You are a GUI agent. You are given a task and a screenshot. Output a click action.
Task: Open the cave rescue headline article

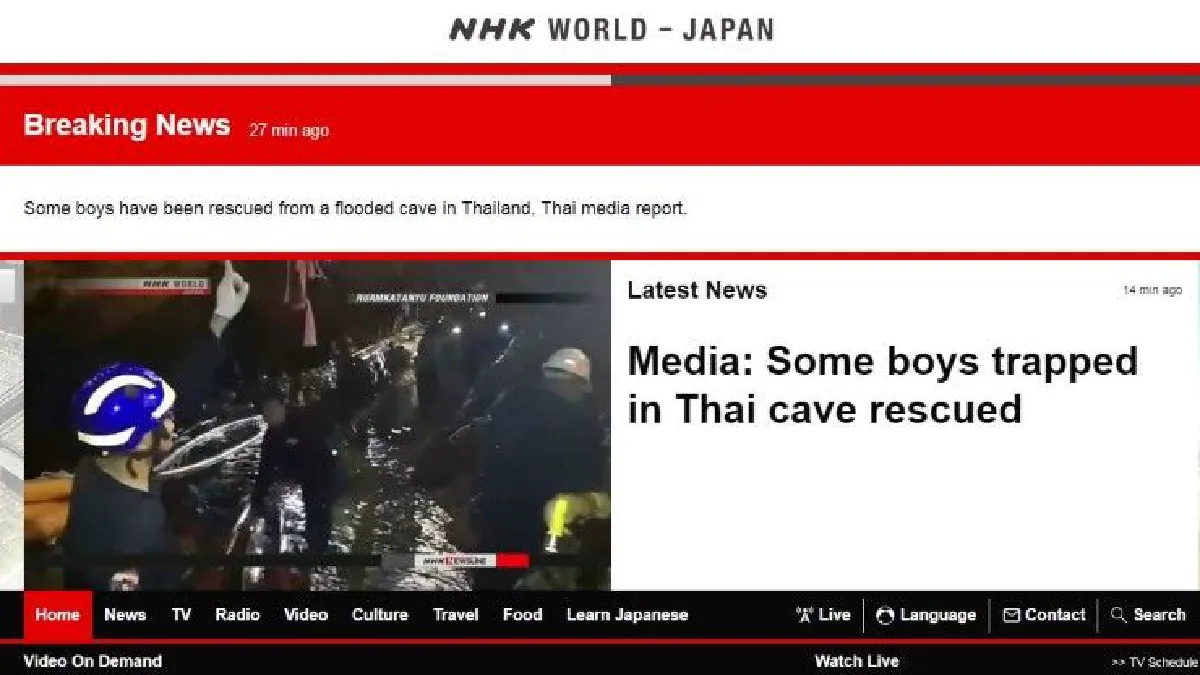[x=883, y=385]
